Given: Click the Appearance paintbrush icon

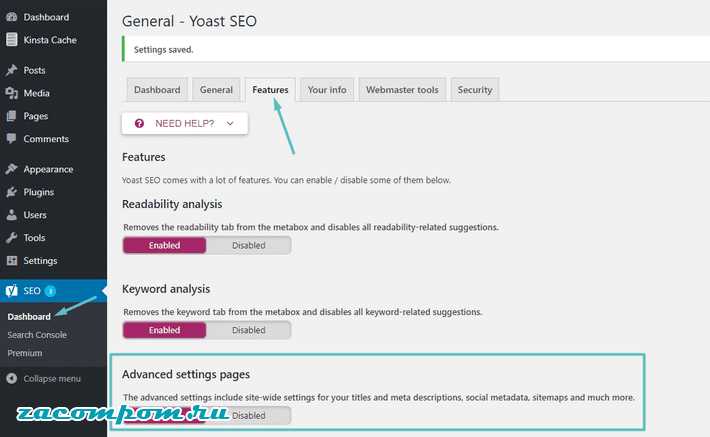Looking at the screenshot, I should [12, 169].
